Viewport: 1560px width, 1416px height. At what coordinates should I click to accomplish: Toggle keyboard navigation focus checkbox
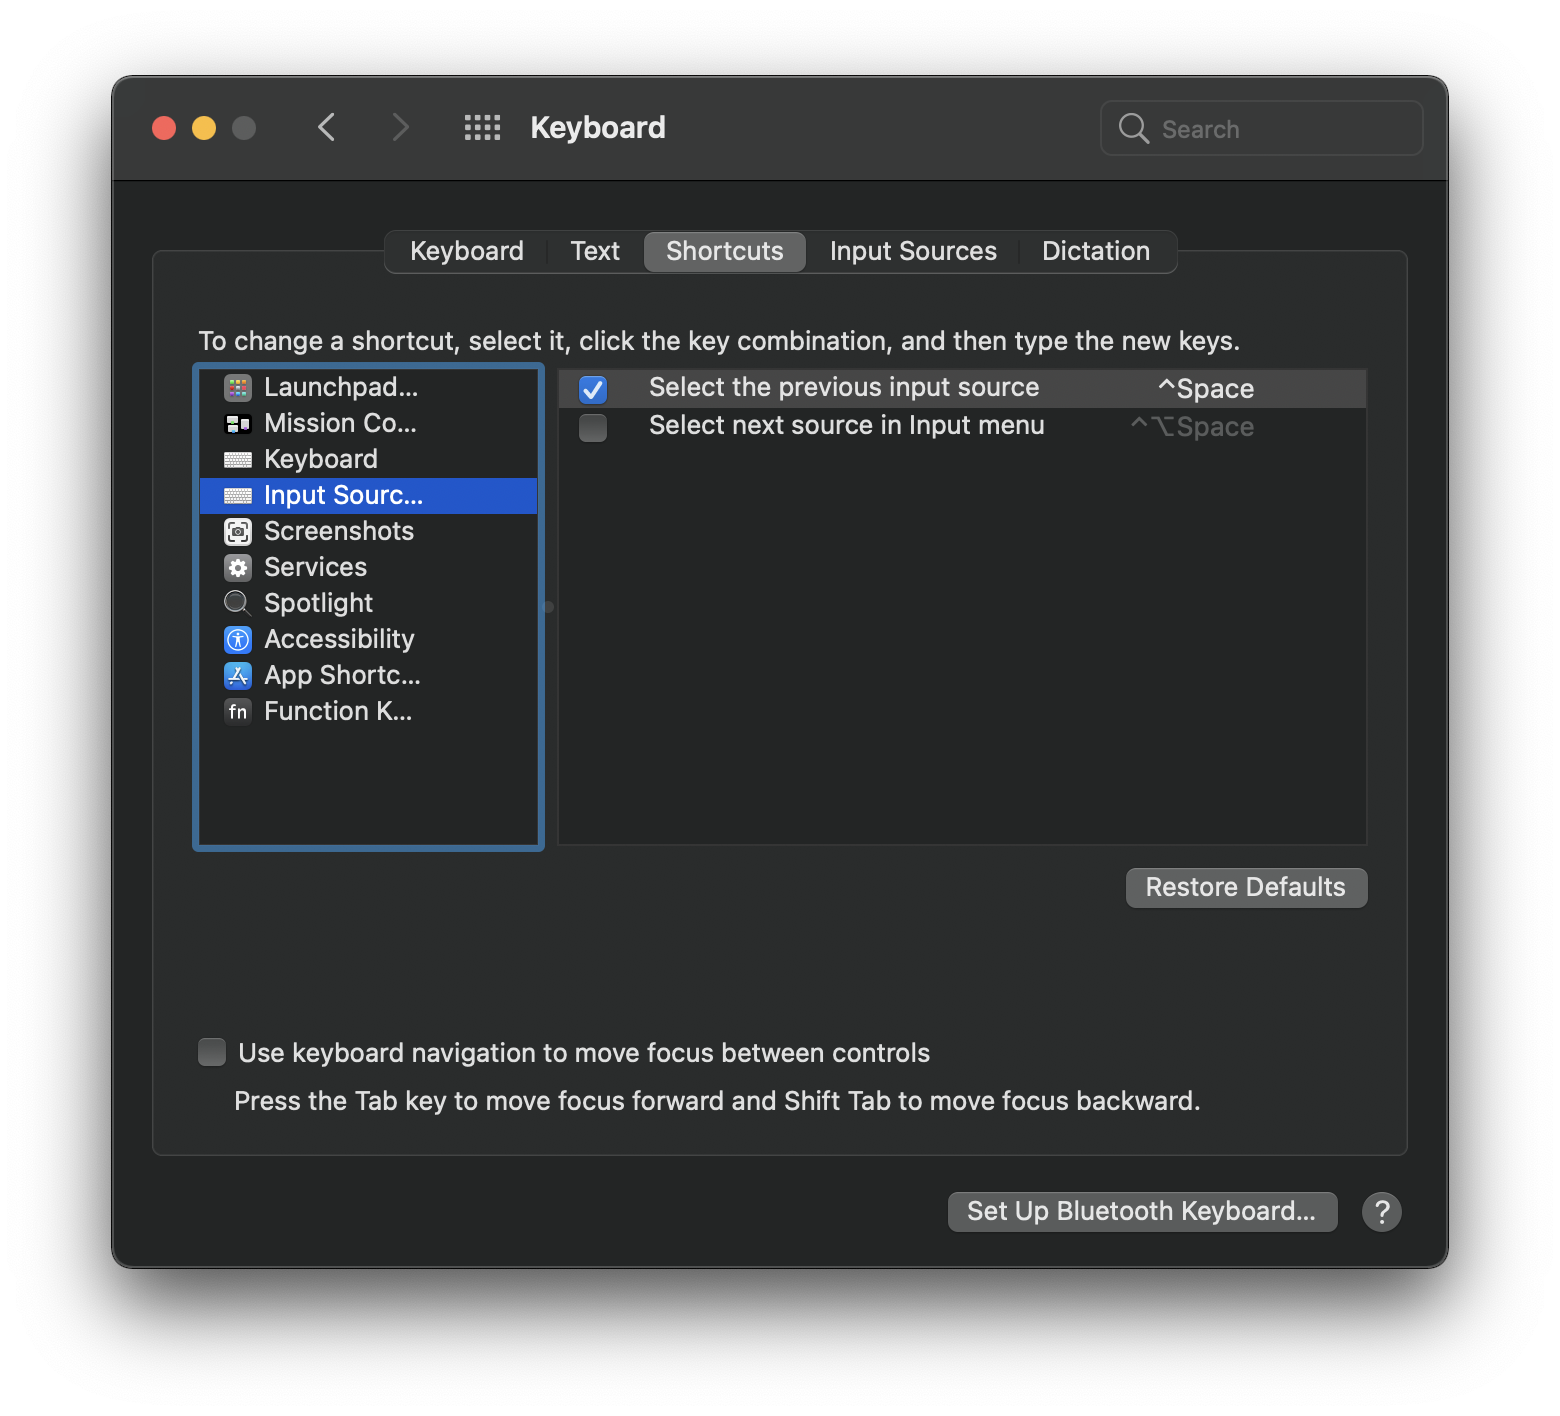tap(212, 1052)
